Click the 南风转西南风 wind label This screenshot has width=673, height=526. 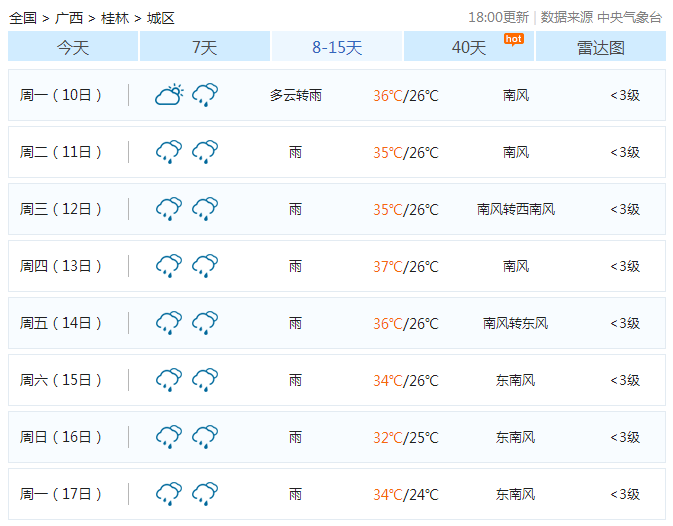pos(516,209)
